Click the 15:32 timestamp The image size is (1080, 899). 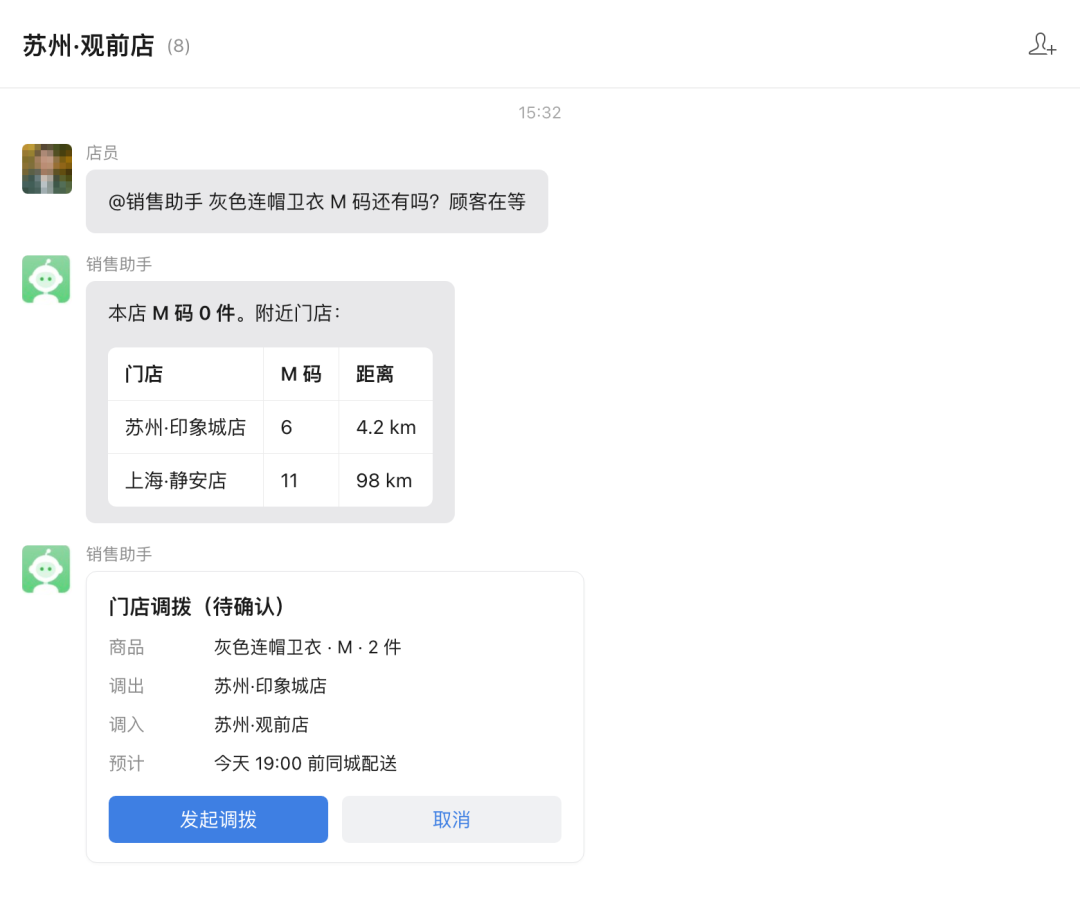[540, 112]
